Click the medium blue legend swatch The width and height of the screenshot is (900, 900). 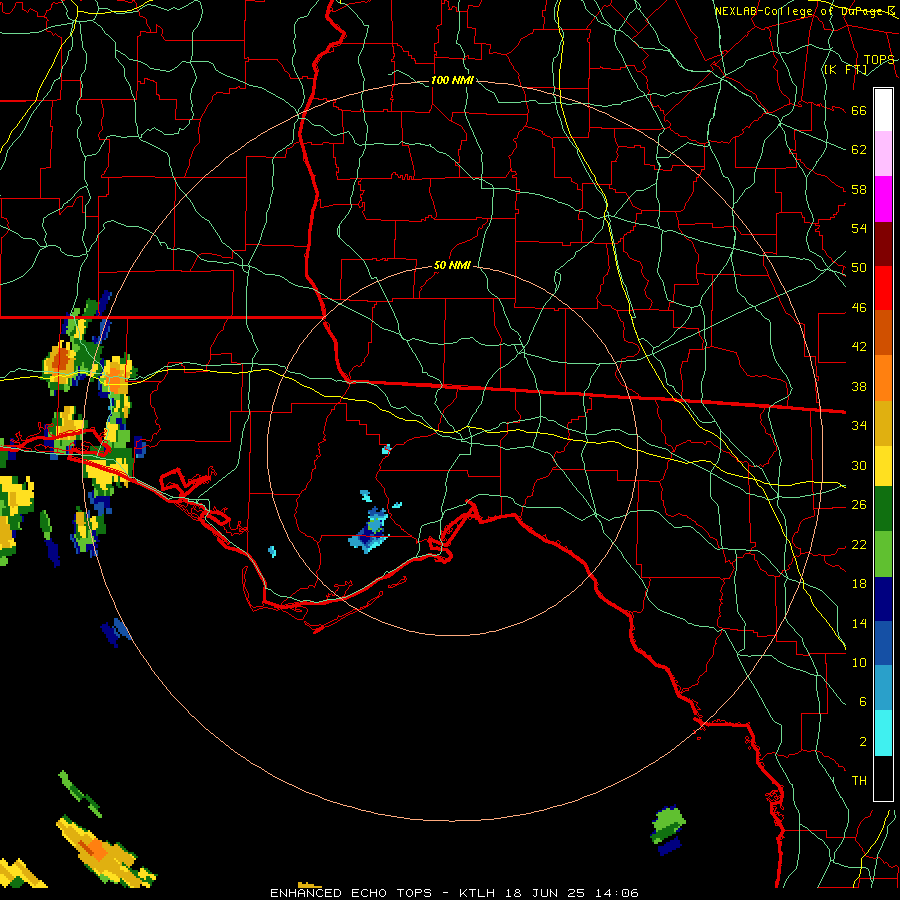pos(883,643)
